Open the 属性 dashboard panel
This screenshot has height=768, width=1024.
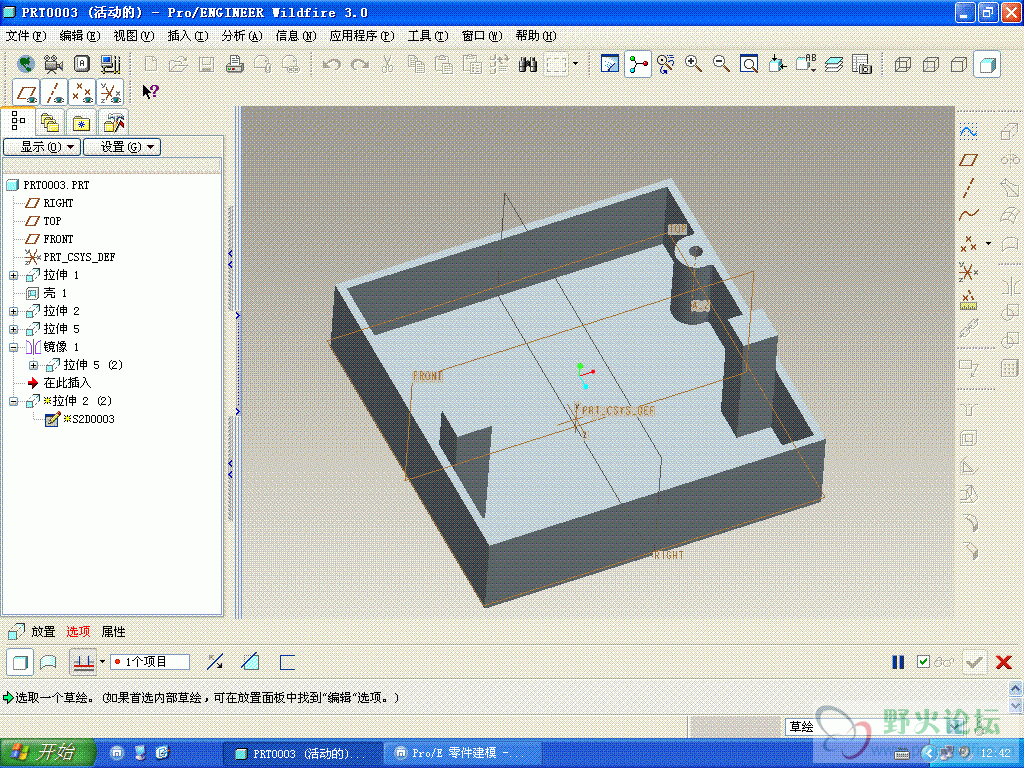pyautogui.click(x=113, y=632)
